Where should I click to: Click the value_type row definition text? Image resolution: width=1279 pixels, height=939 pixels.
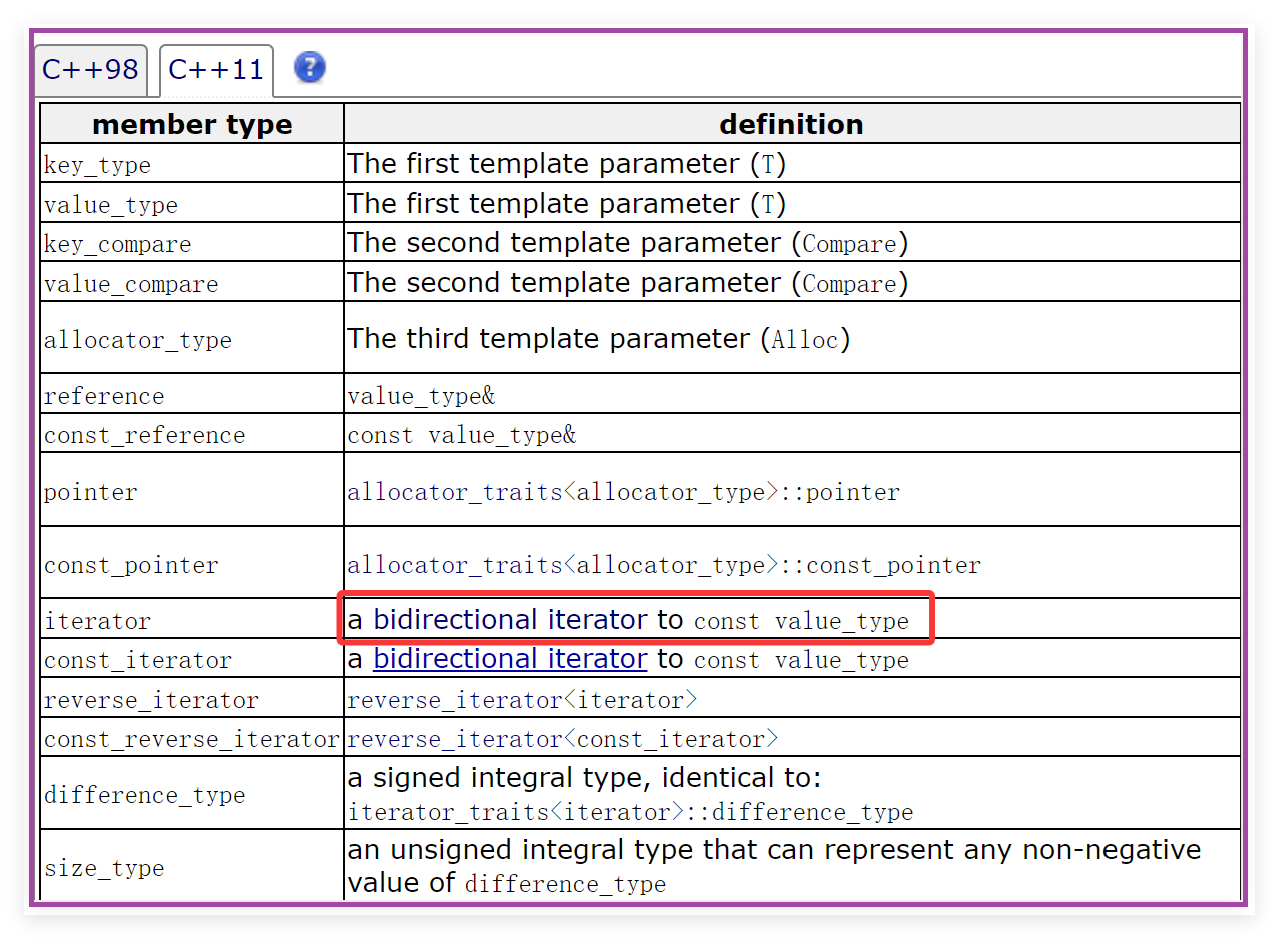[566, 203]
